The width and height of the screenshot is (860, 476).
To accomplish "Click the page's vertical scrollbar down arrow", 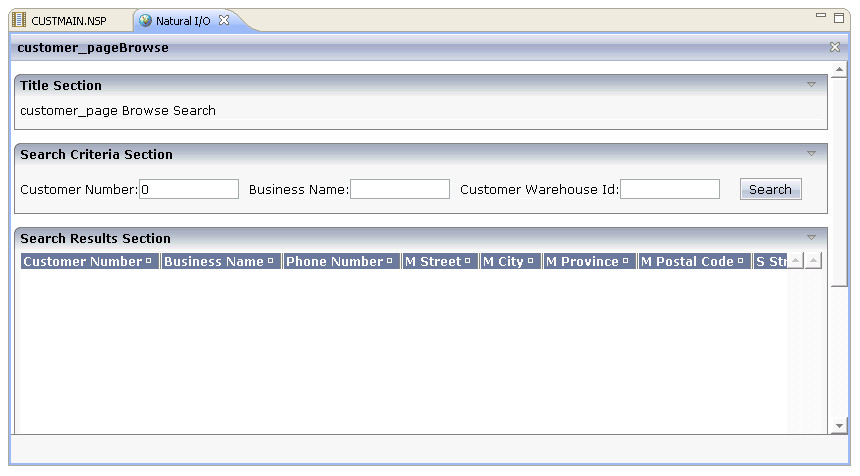I will 839,426.
